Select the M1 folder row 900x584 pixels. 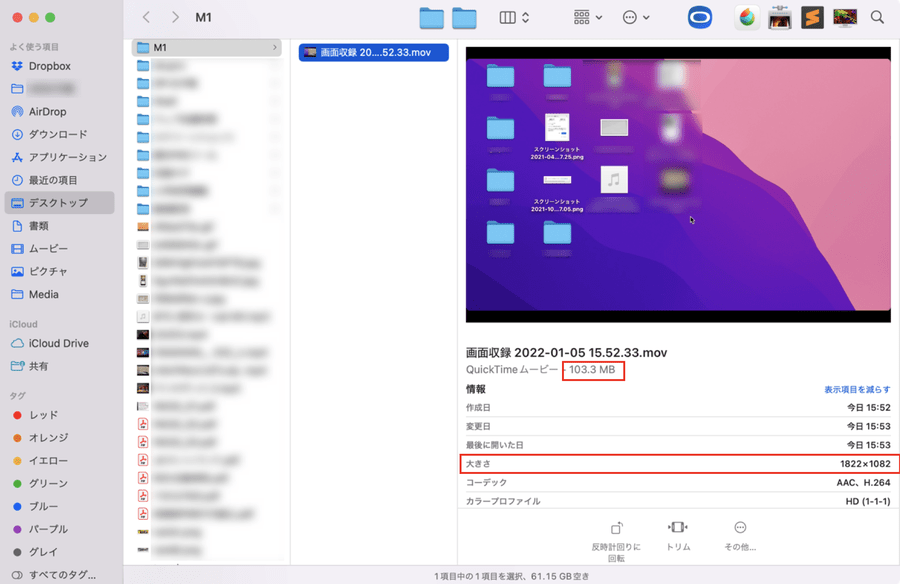207,48
